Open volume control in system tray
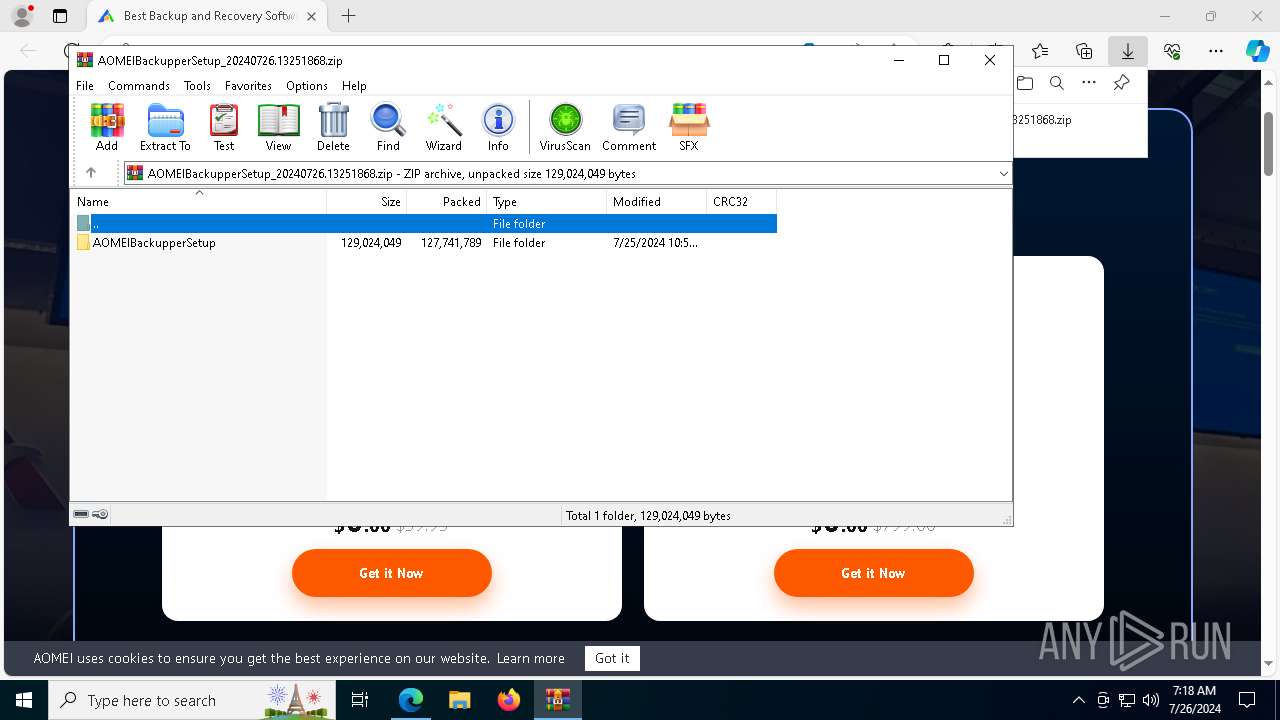 (x=1150, y=700)
